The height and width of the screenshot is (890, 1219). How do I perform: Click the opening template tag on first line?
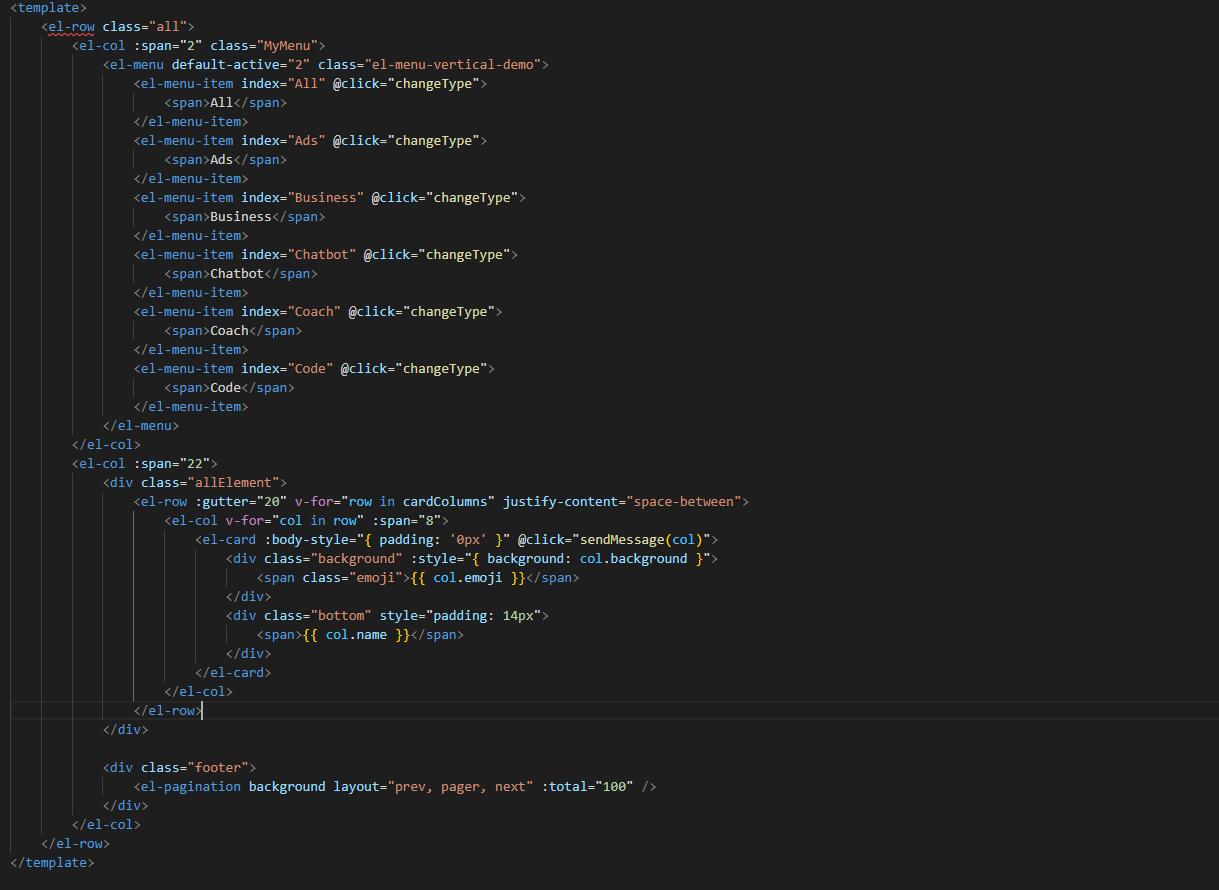(x=48, y=8)
